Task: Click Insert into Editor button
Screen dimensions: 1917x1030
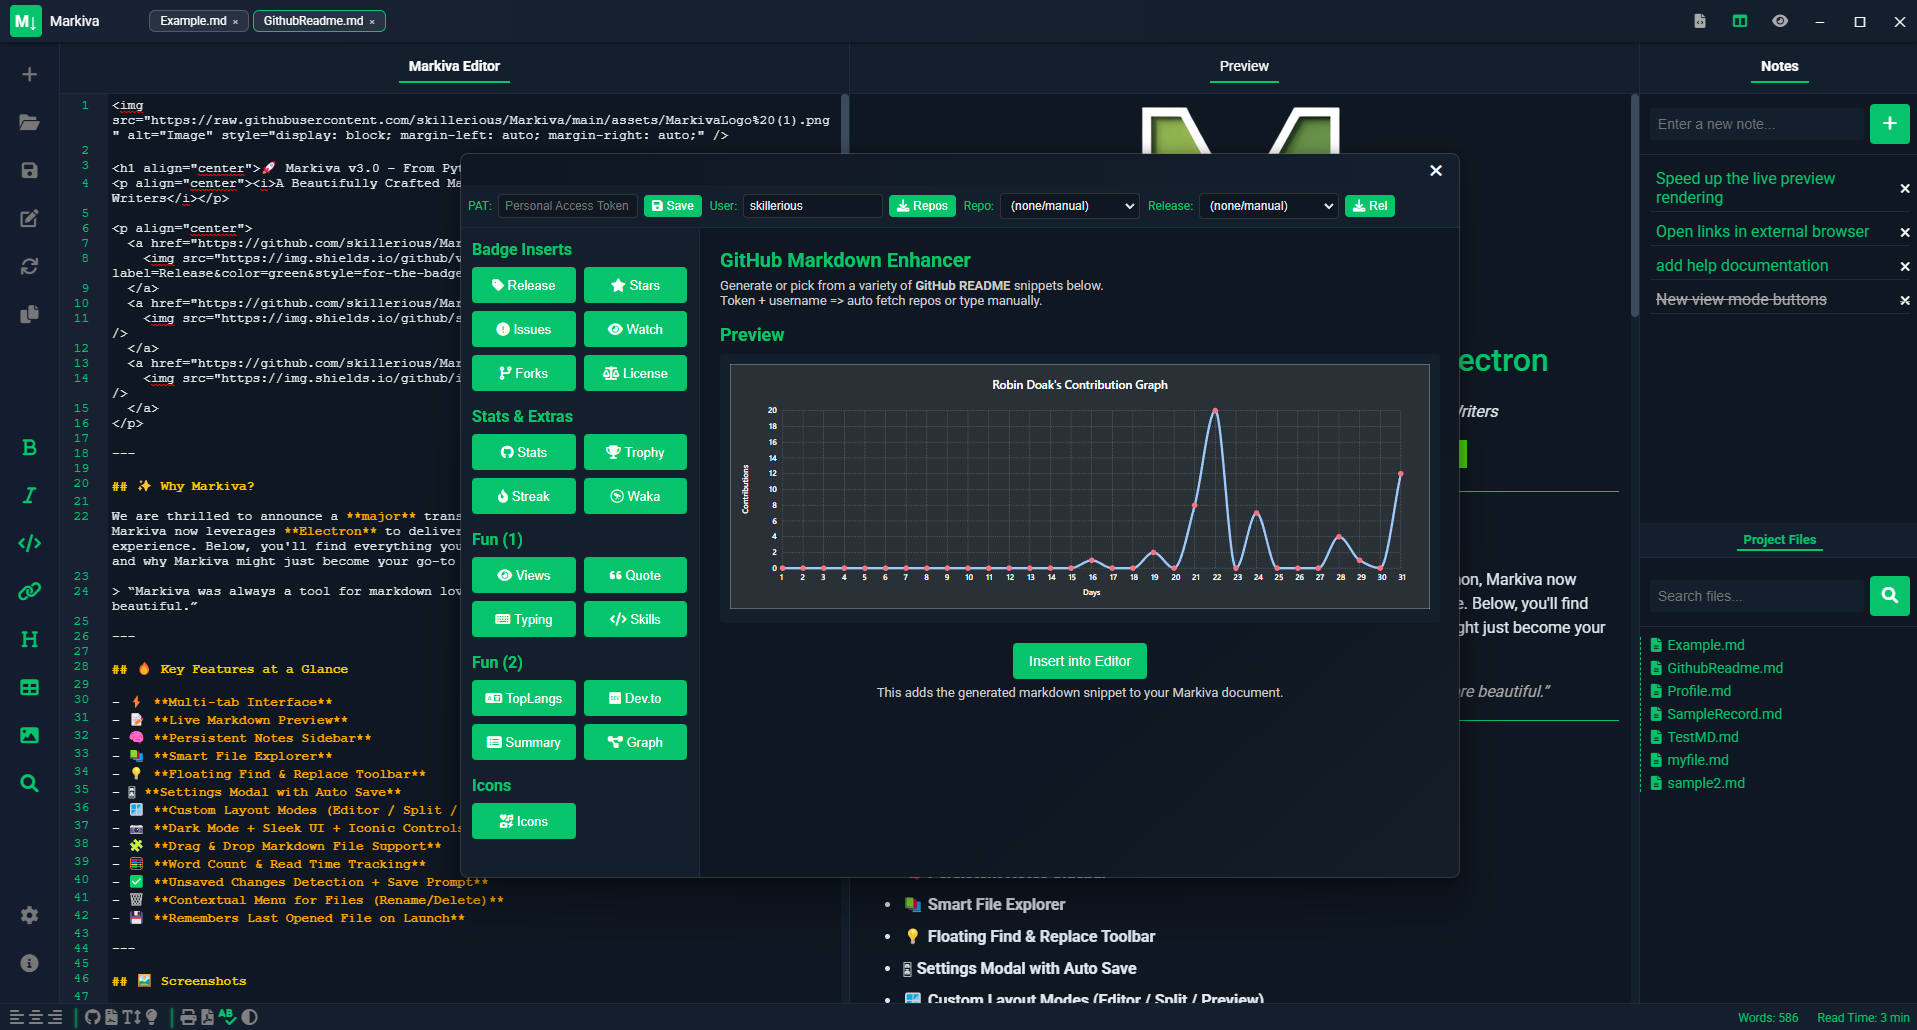Action: point(1080,661)
